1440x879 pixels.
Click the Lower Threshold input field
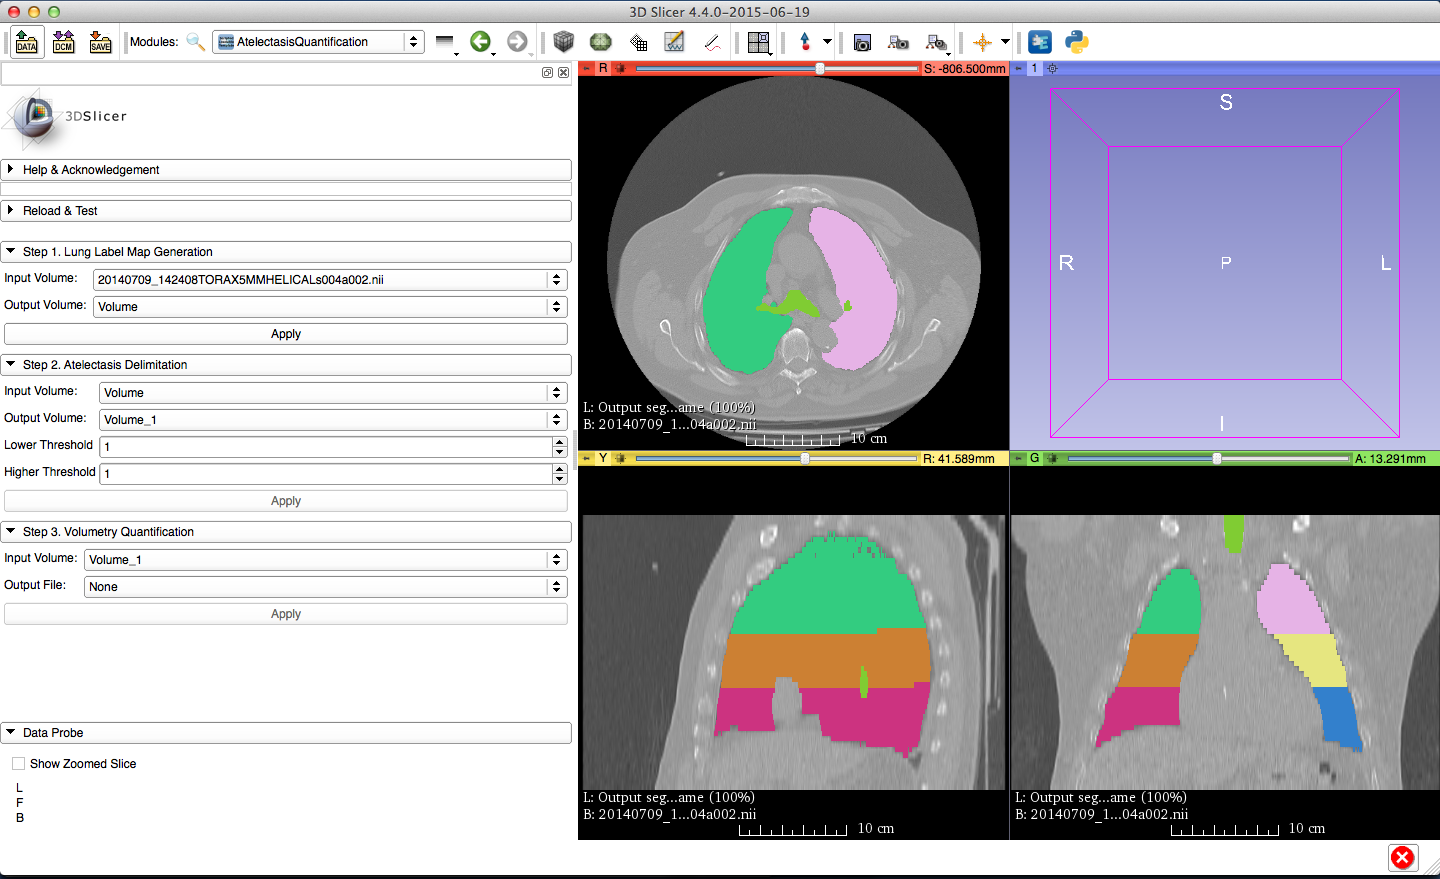326,447
